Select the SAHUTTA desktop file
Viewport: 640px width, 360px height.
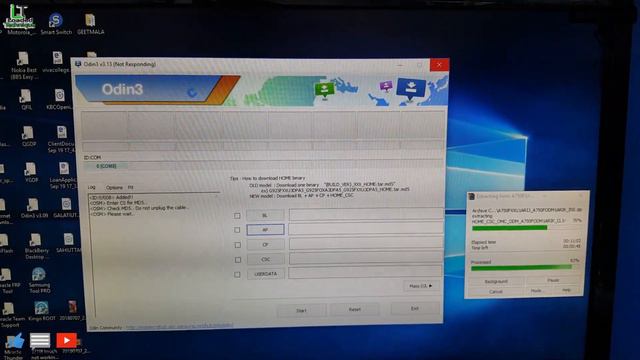69,243
